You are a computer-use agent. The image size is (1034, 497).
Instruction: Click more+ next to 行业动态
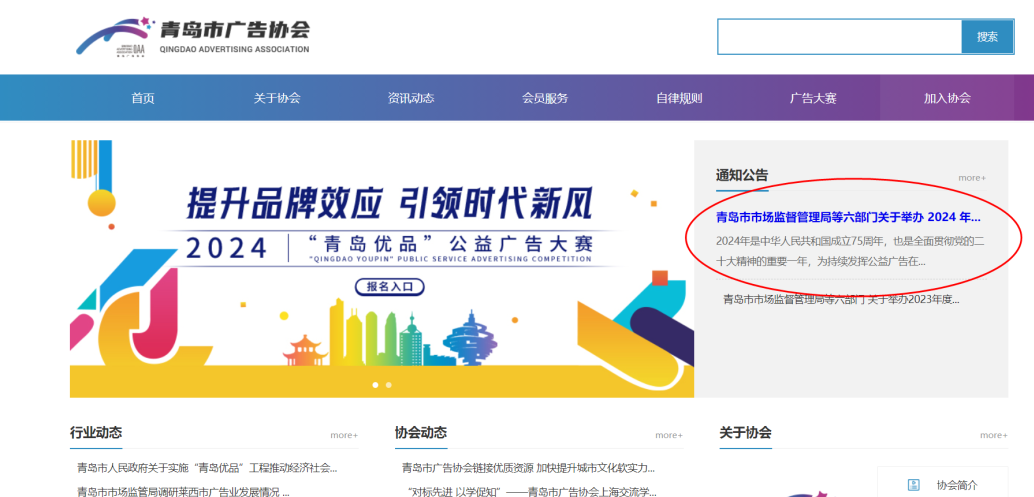pyautogui.click(x=344, y=435)
